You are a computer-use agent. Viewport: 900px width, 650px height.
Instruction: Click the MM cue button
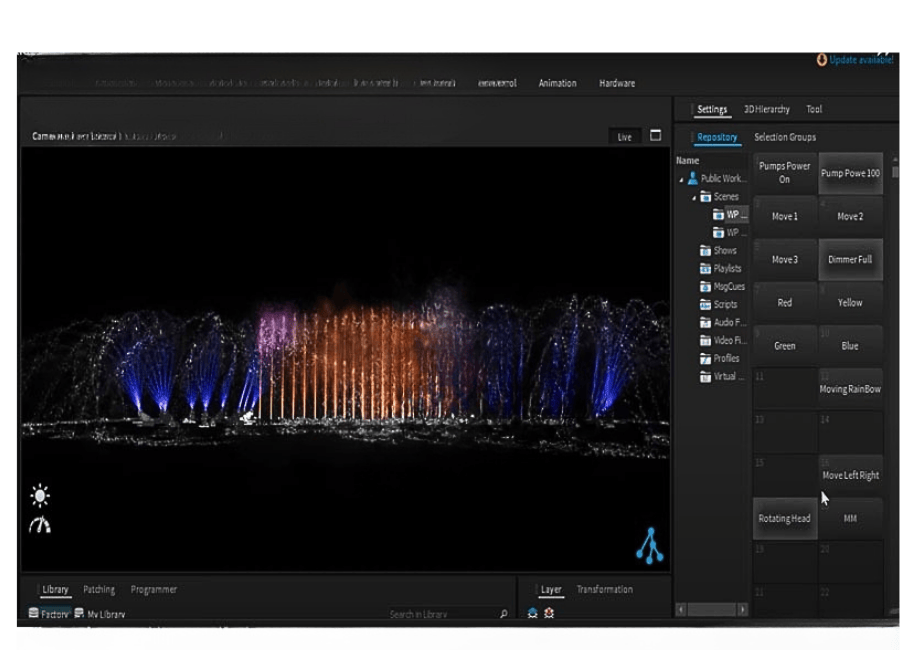851,519
